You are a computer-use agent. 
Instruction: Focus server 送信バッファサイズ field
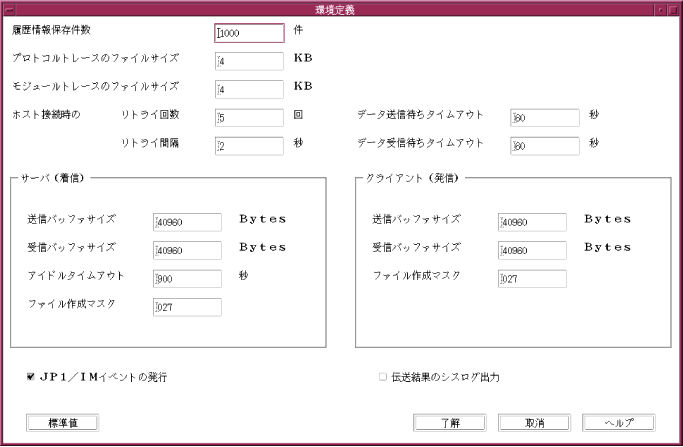tap(187, 222)
